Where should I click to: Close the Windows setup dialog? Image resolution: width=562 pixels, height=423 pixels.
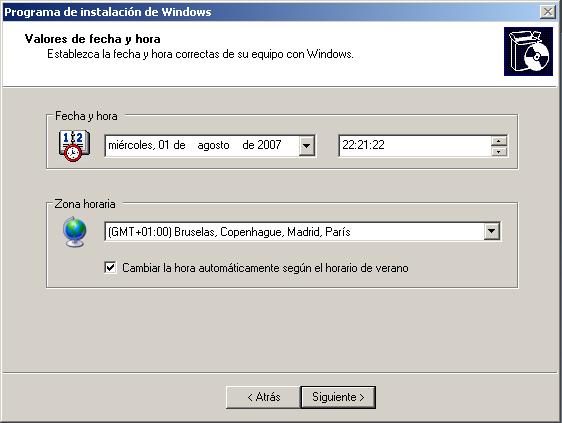pyautogui.click(x=548, y=12)
